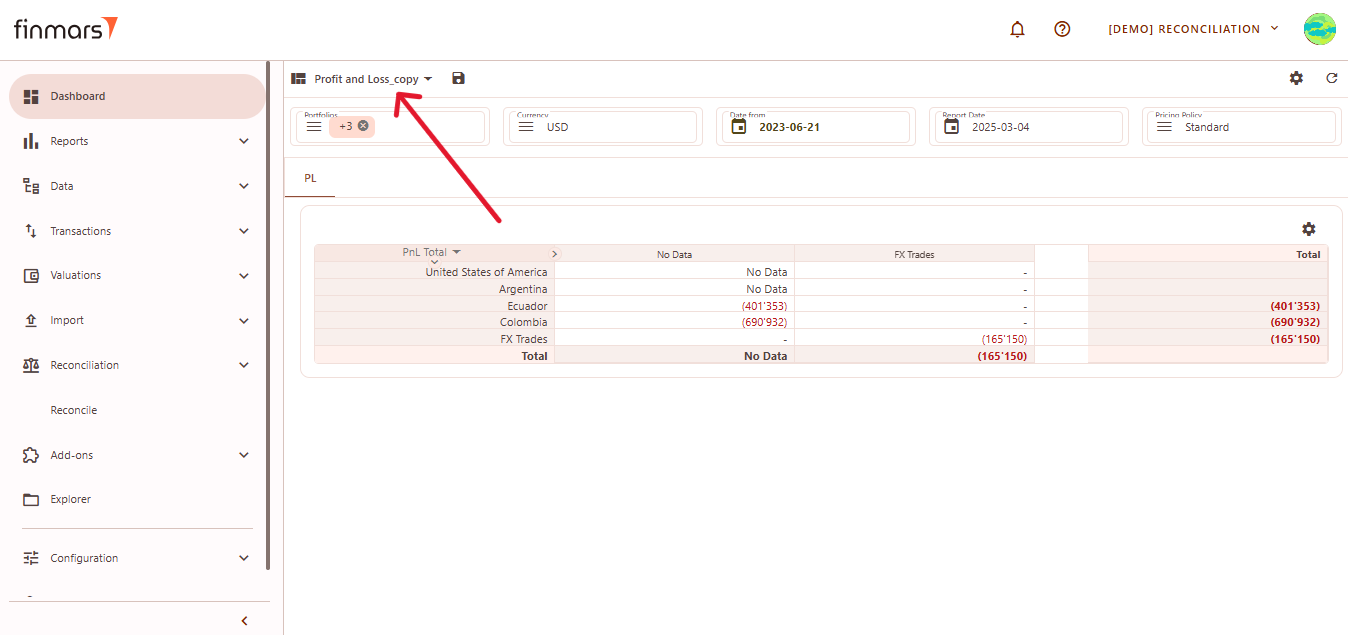Collapse the sidebar with bottom chevron

point(245,621)
